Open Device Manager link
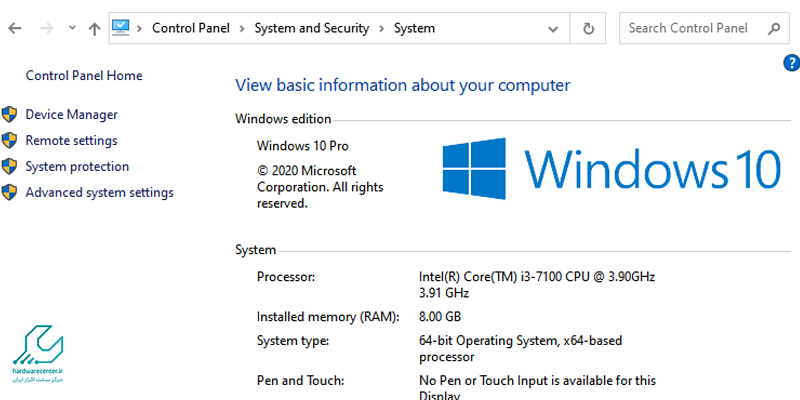 point(71,115)
